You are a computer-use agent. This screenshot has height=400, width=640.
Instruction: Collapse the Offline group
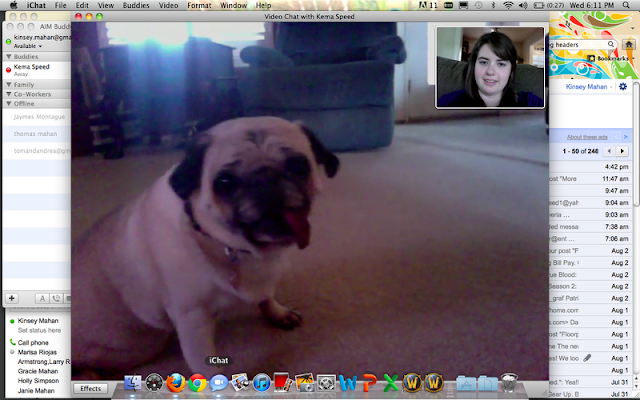click(x=9, y=104)
